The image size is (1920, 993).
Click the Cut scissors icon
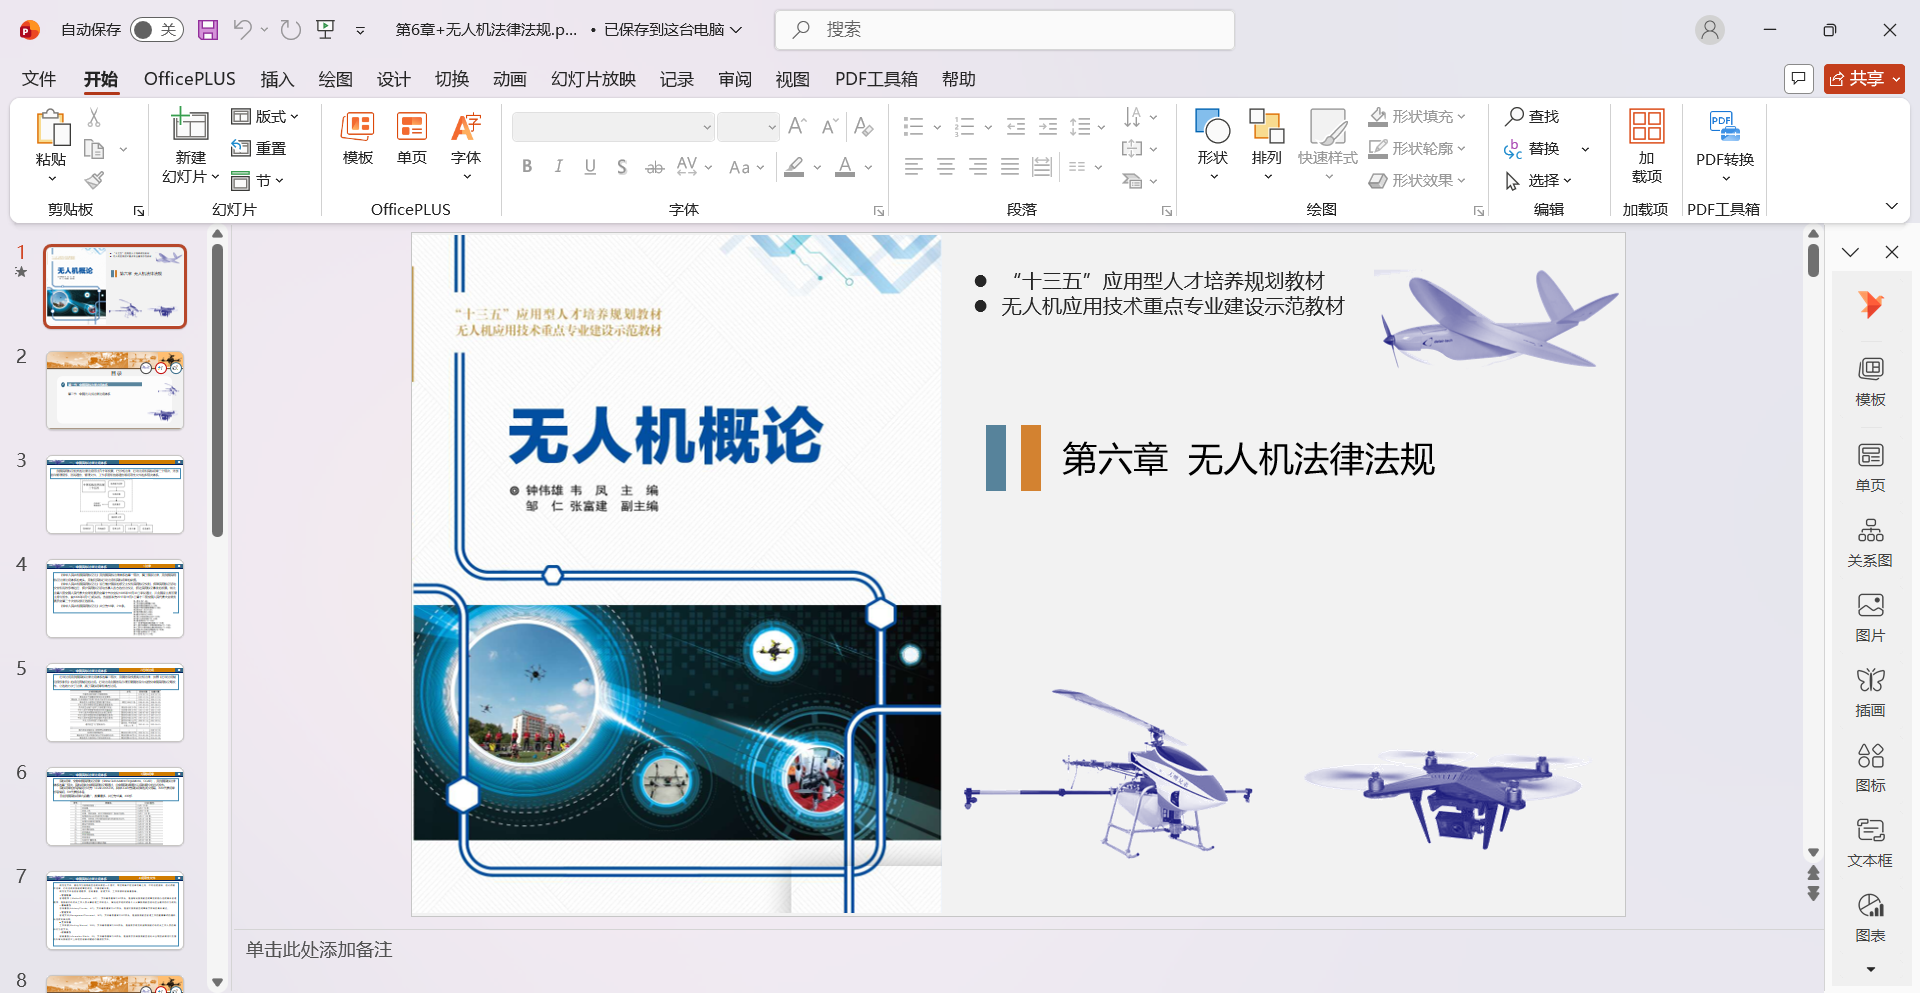point(94,117)
